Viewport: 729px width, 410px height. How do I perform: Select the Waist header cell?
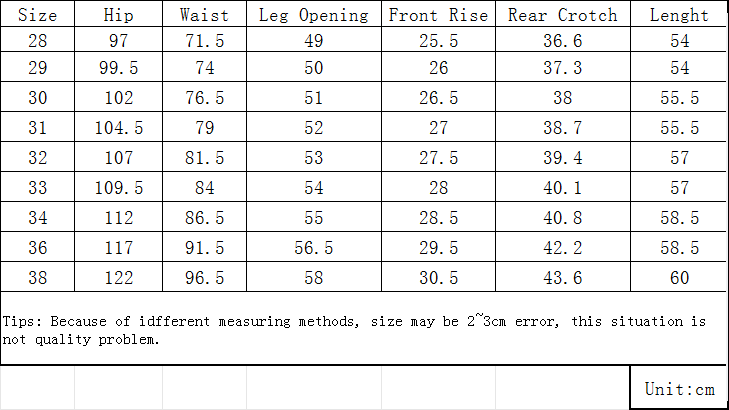205,14
